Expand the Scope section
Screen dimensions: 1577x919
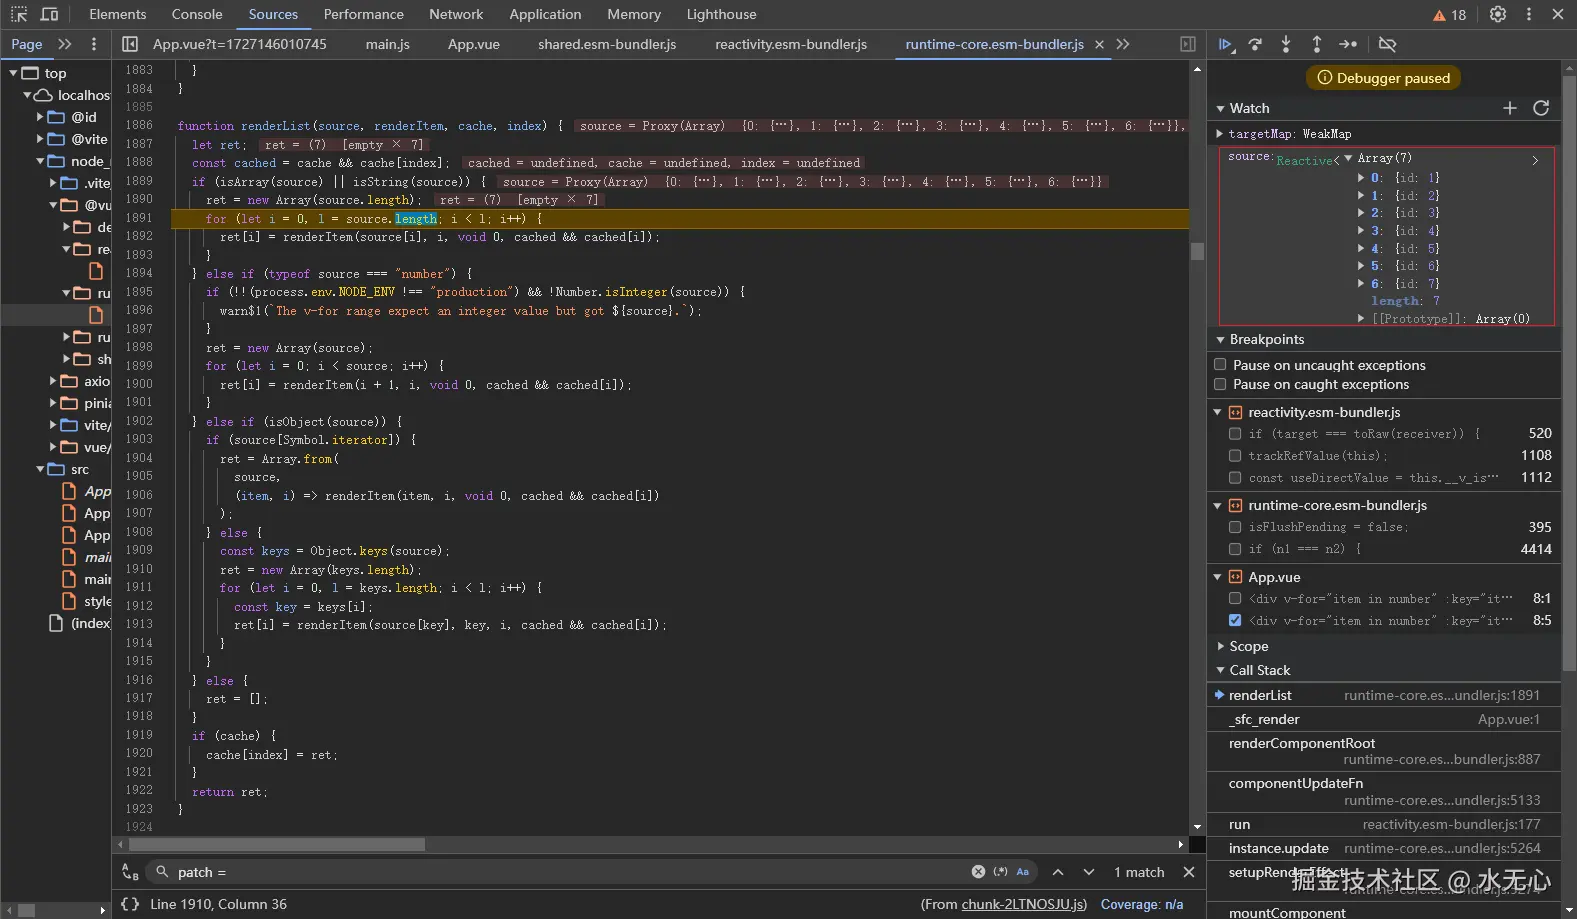[x=1248, y=646]
